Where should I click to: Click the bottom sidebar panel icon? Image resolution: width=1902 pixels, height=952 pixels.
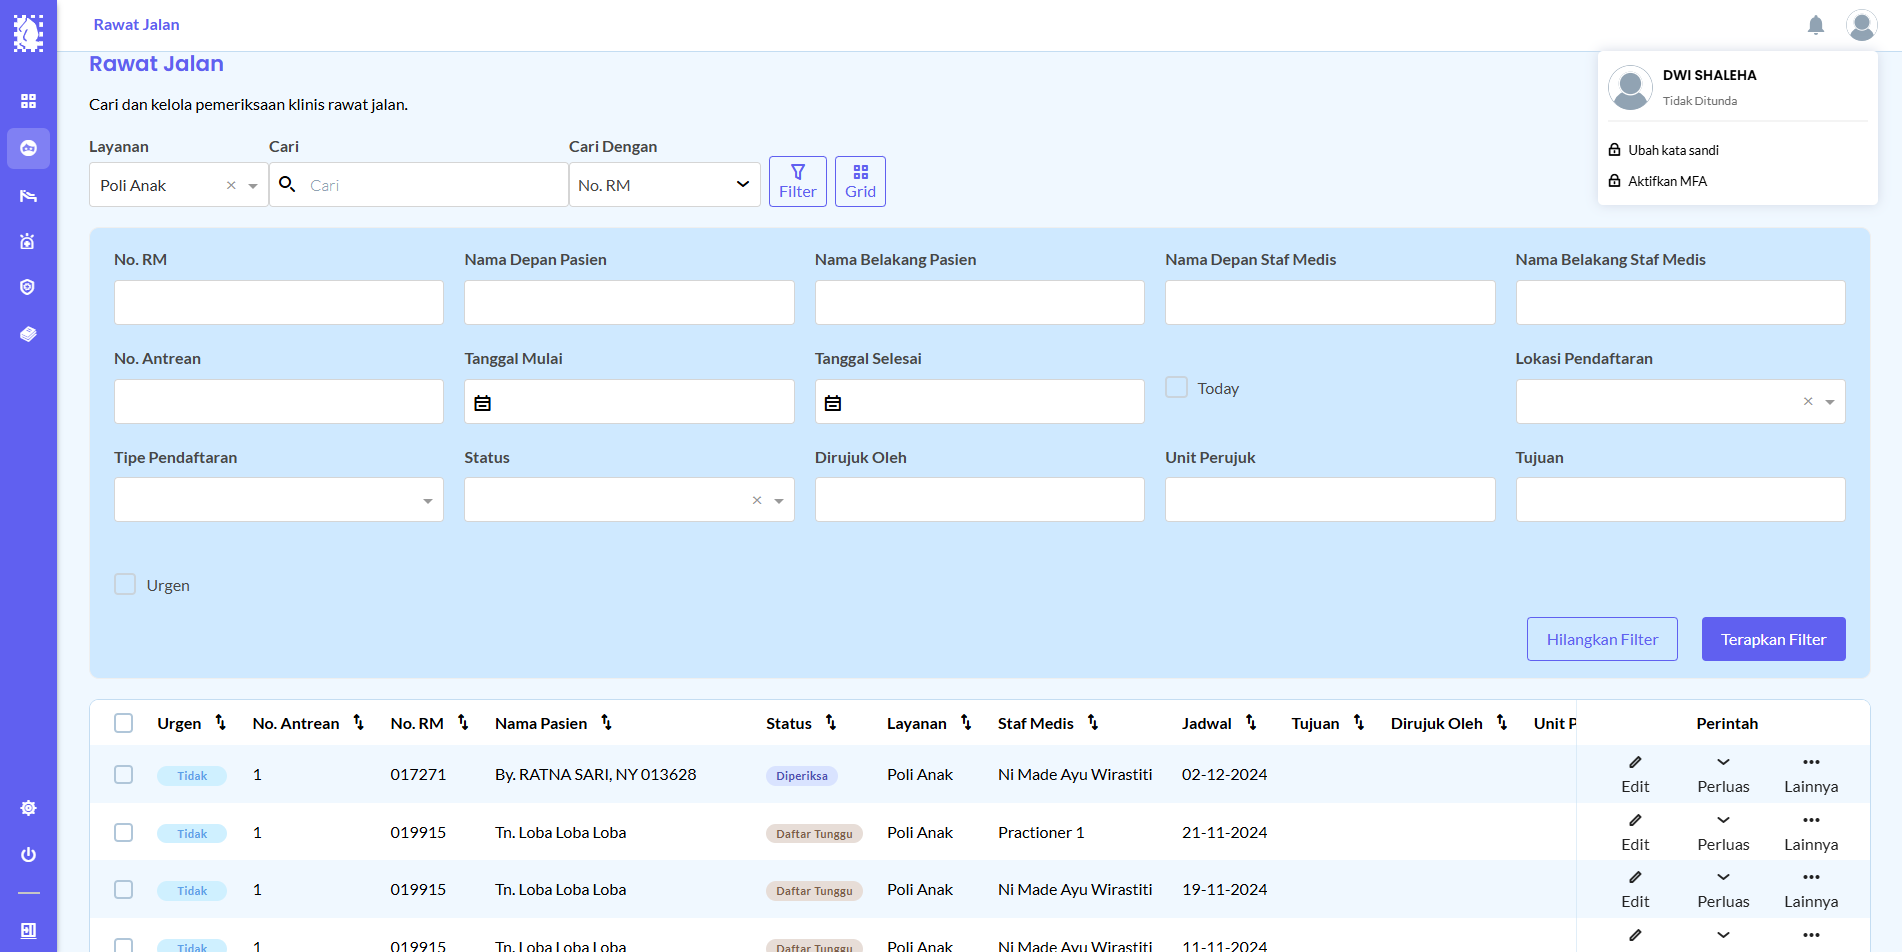tap(28, 930)
